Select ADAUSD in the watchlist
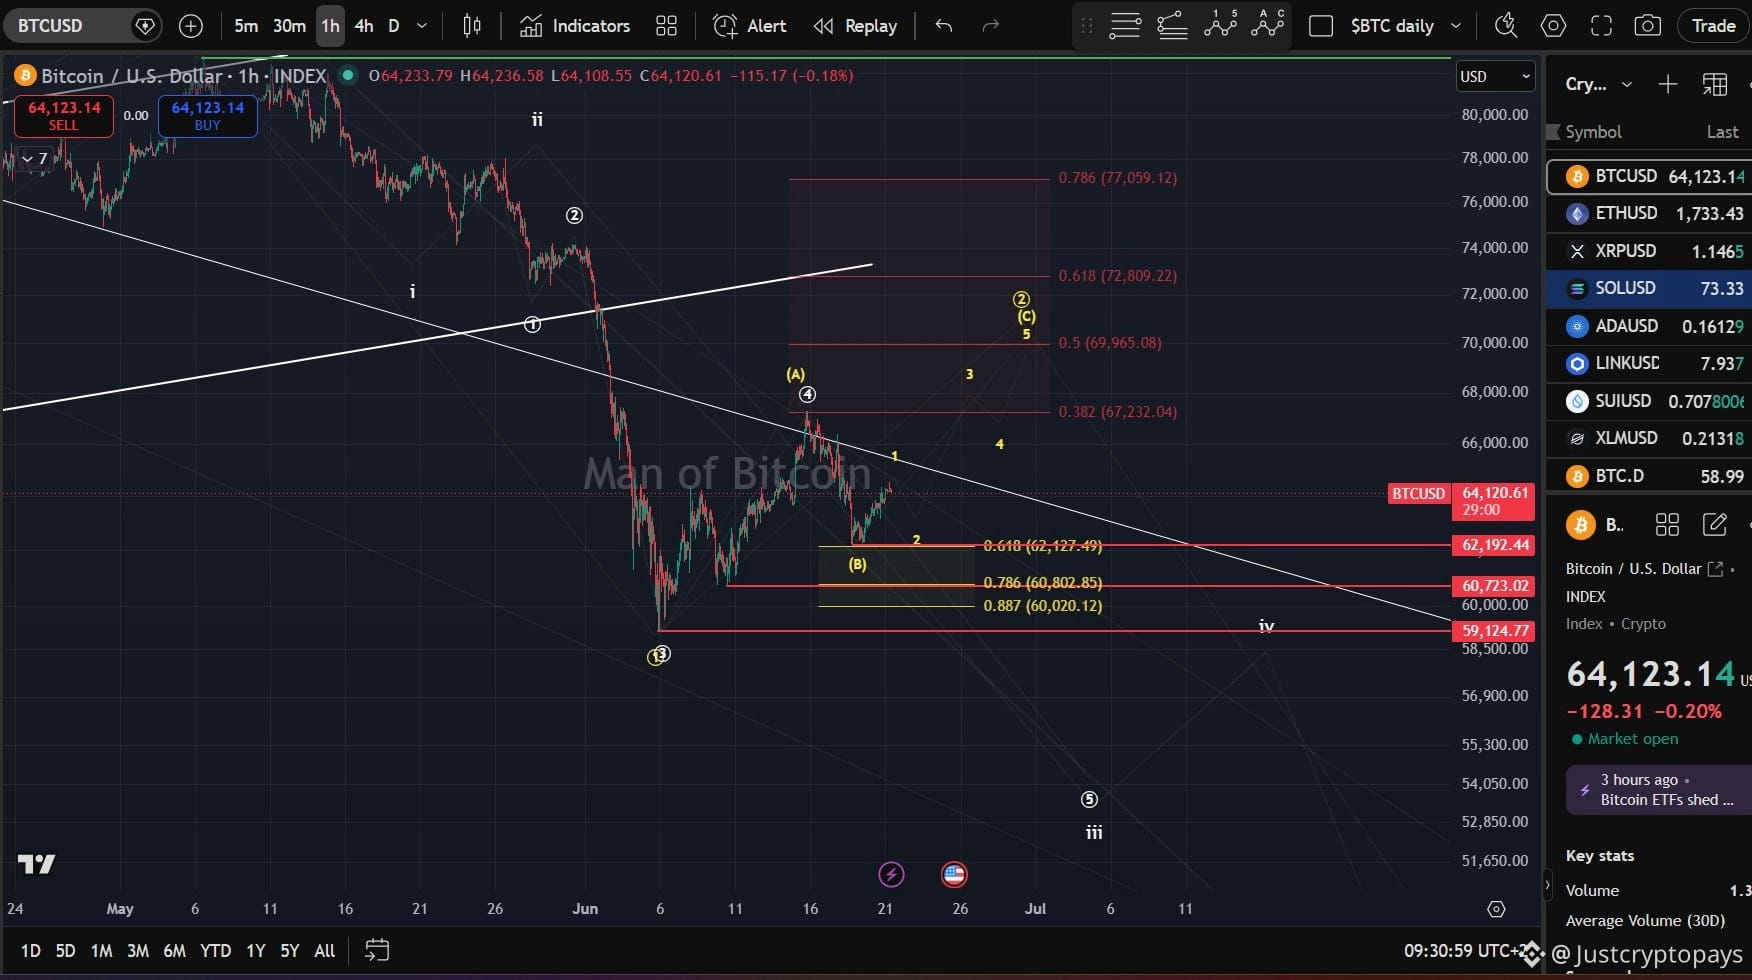Viewport: 1752px width, 980px height. coord(1649,326)
